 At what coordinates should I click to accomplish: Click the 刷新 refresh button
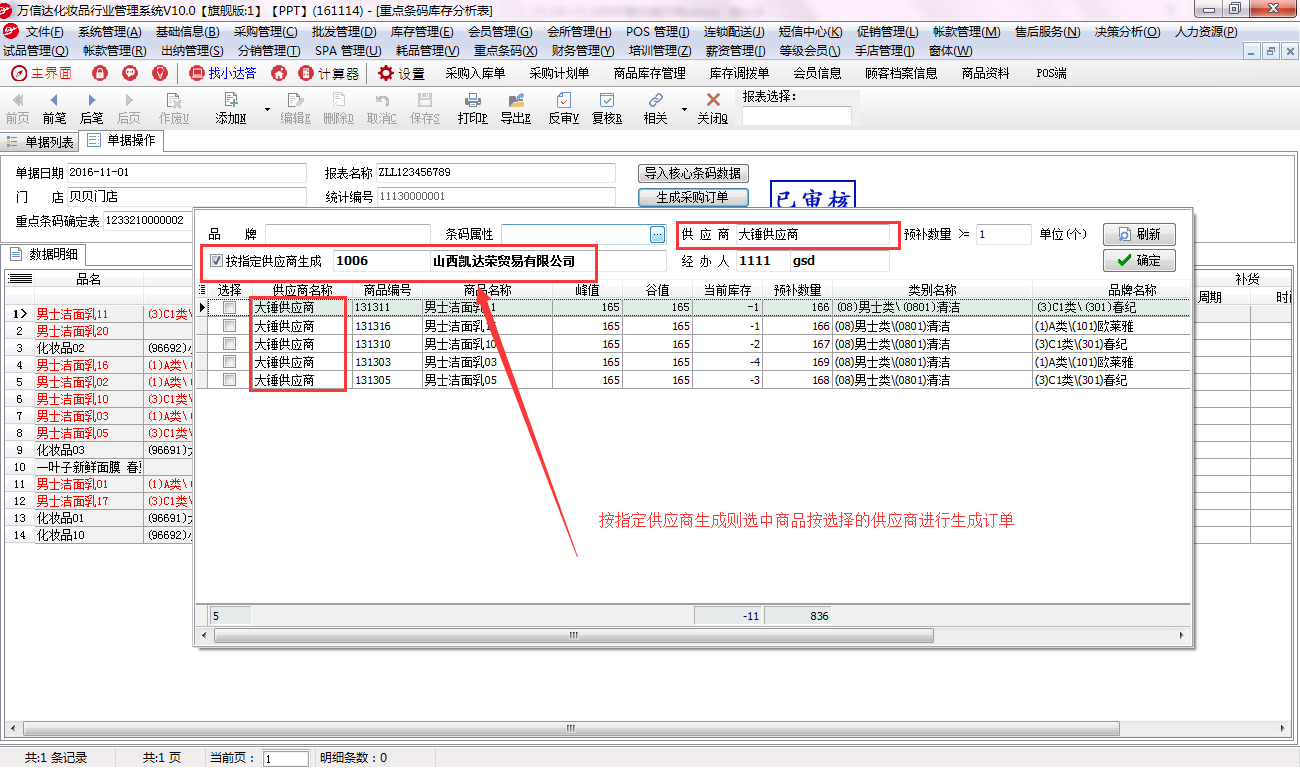(1139, 234)
